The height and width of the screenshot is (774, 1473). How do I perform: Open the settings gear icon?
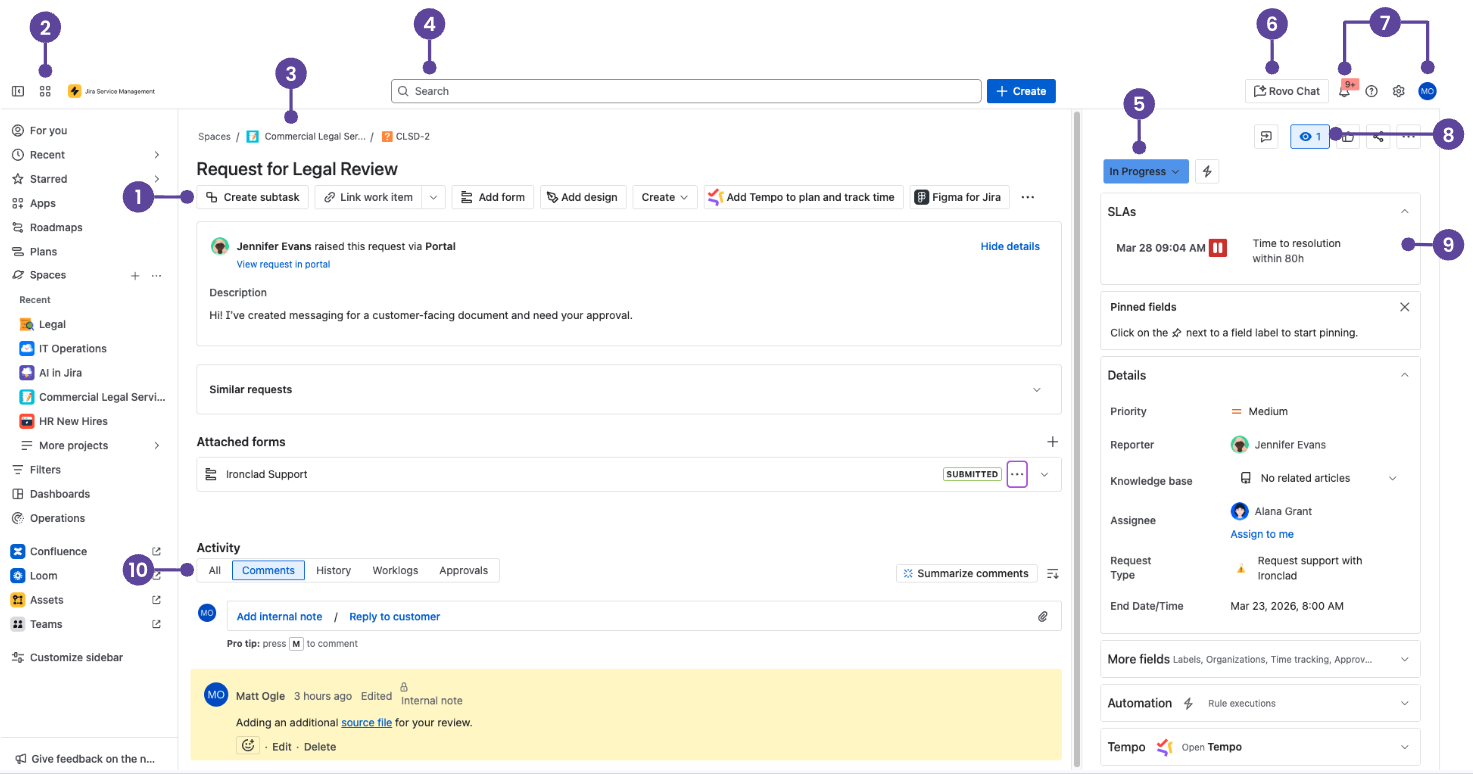click(x=1398, y=90)
